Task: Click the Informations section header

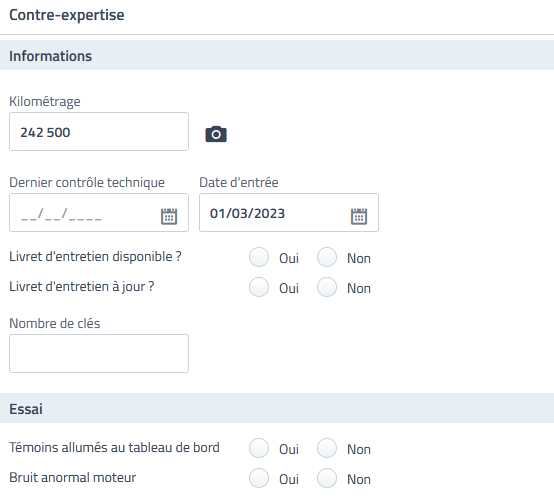Action: (x=277, y=55)
